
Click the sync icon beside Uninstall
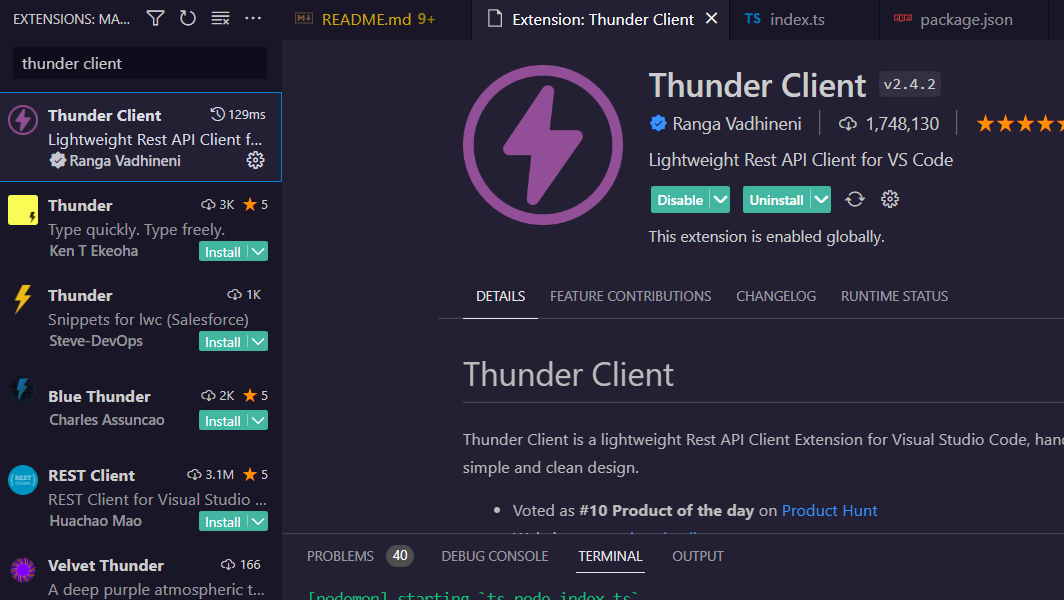[855, 200]
